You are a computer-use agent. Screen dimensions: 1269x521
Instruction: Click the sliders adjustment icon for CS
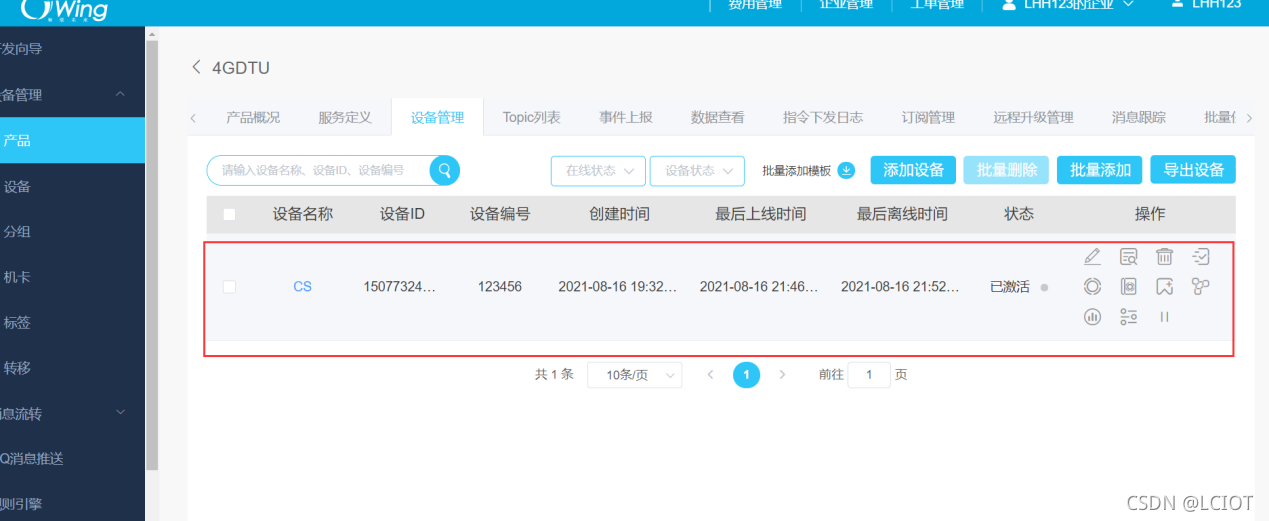(x=1128, y=317)
